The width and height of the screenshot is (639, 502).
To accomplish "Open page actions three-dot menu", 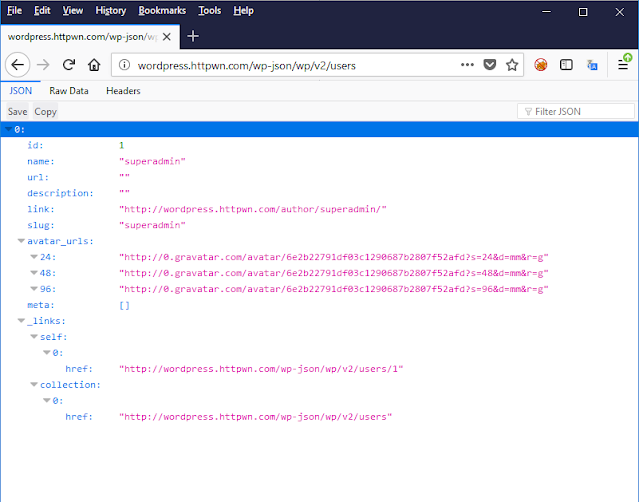I will tap(467, 65).
